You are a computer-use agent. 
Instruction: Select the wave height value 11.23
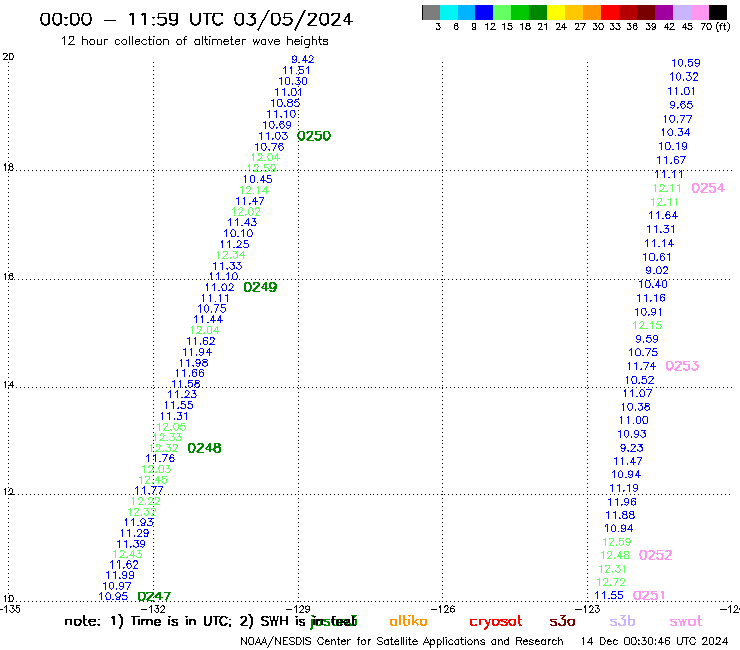182,394
